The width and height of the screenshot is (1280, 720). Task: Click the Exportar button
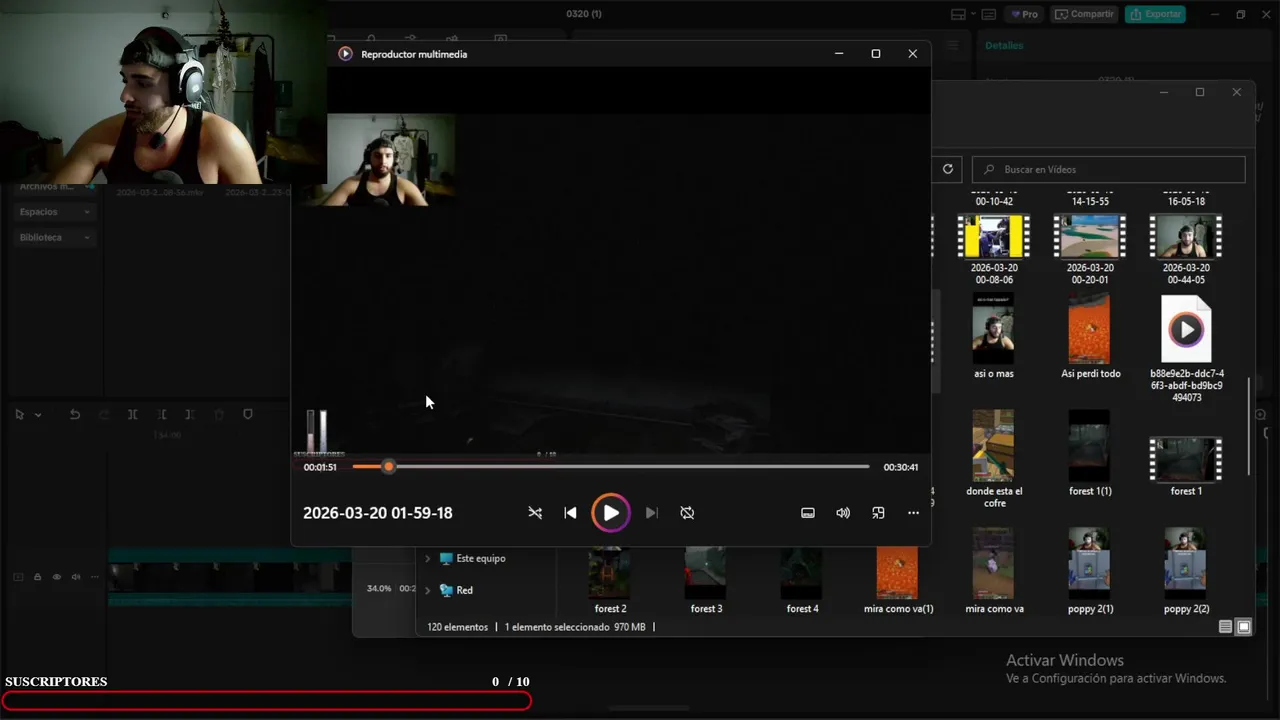(1155, 14)
